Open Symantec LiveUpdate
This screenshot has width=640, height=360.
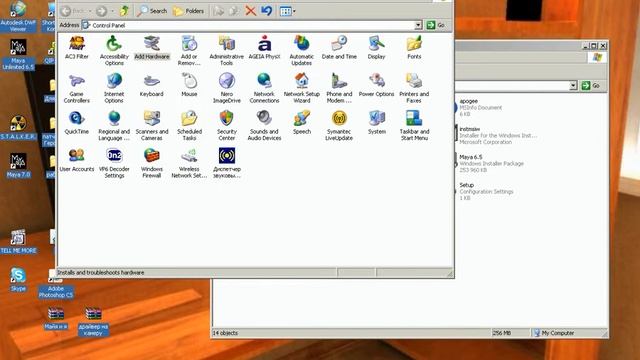point(339,125)
